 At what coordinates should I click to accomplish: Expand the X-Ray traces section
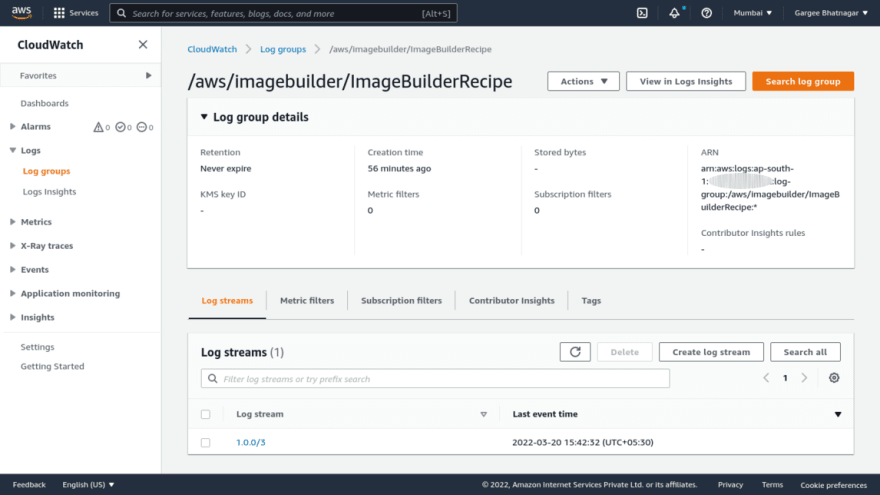pyautogui.click(x=12, y=245)
